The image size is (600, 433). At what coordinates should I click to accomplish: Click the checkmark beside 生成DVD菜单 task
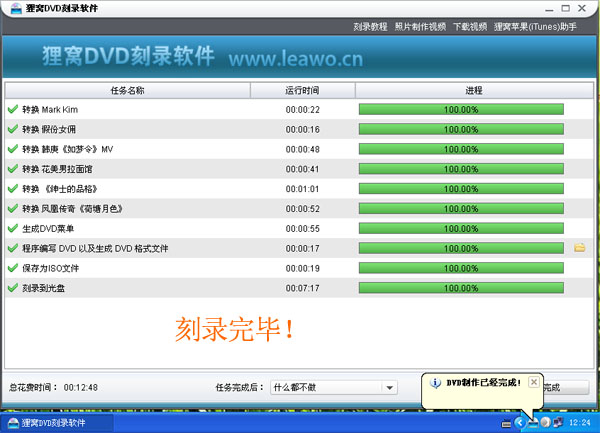pos(13,228)
